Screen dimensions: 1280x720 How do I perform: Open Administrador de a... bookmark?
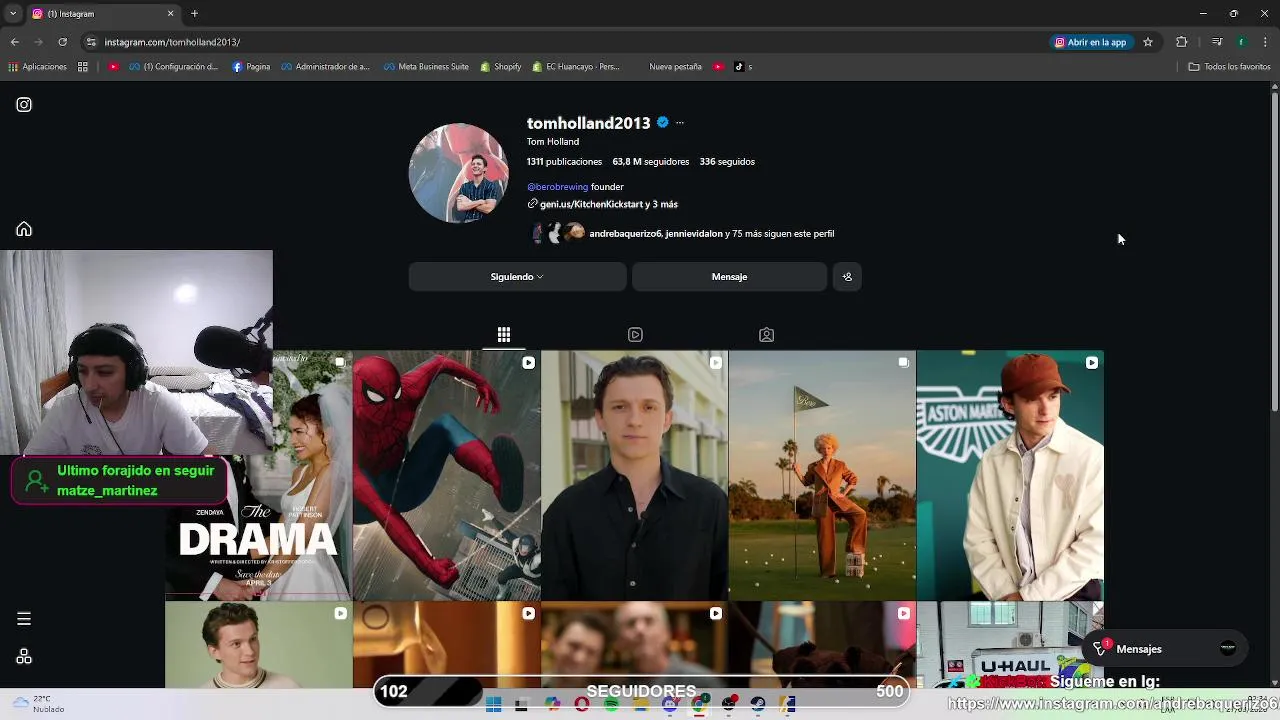pyautogui.click(x=326, y=67)
